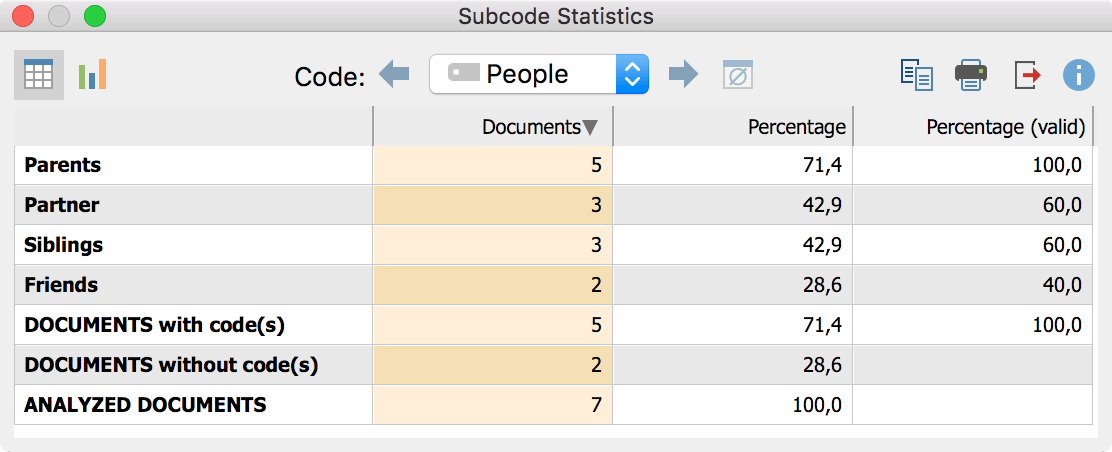Sort by the Documents column header
The height and width of the screenshot is (452, 1112).
pyautogui.click(x=493, y=126)
